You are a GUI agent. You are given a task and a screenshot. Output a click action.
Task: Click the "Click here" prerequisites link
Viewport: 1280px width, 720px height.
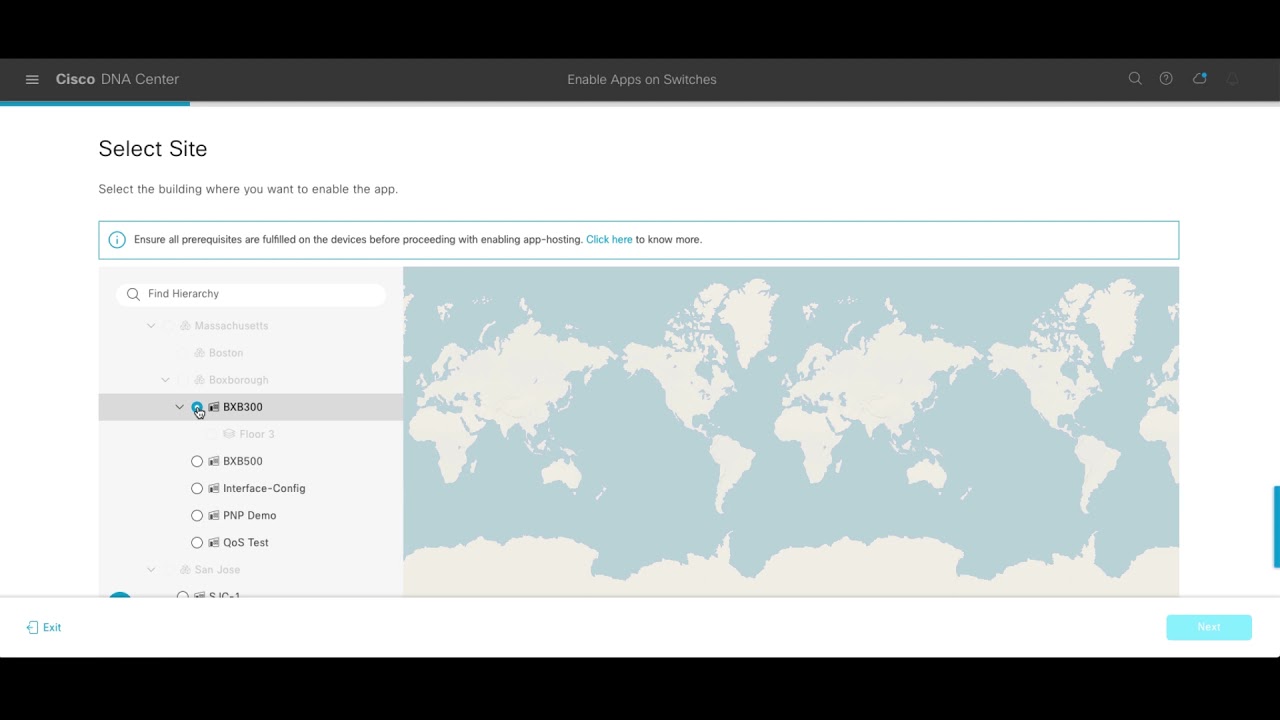609,240
